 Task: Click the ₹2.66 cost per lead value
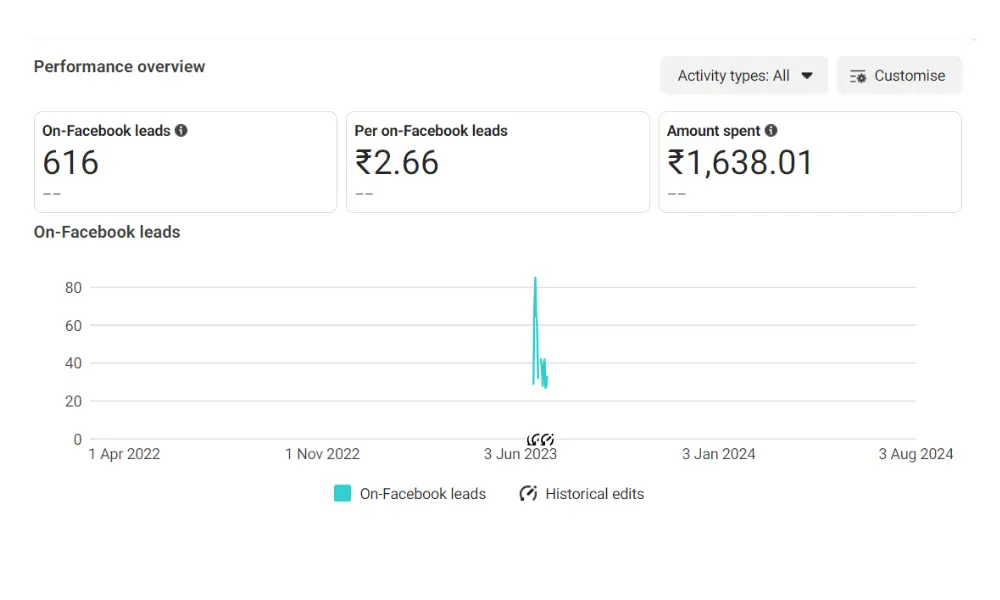(397, 162)
